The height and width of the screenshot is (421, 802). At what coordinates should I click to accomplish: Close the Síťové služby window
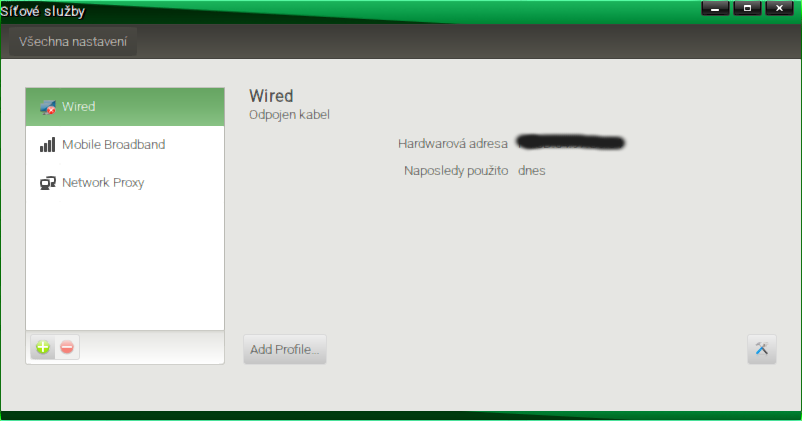779,8
